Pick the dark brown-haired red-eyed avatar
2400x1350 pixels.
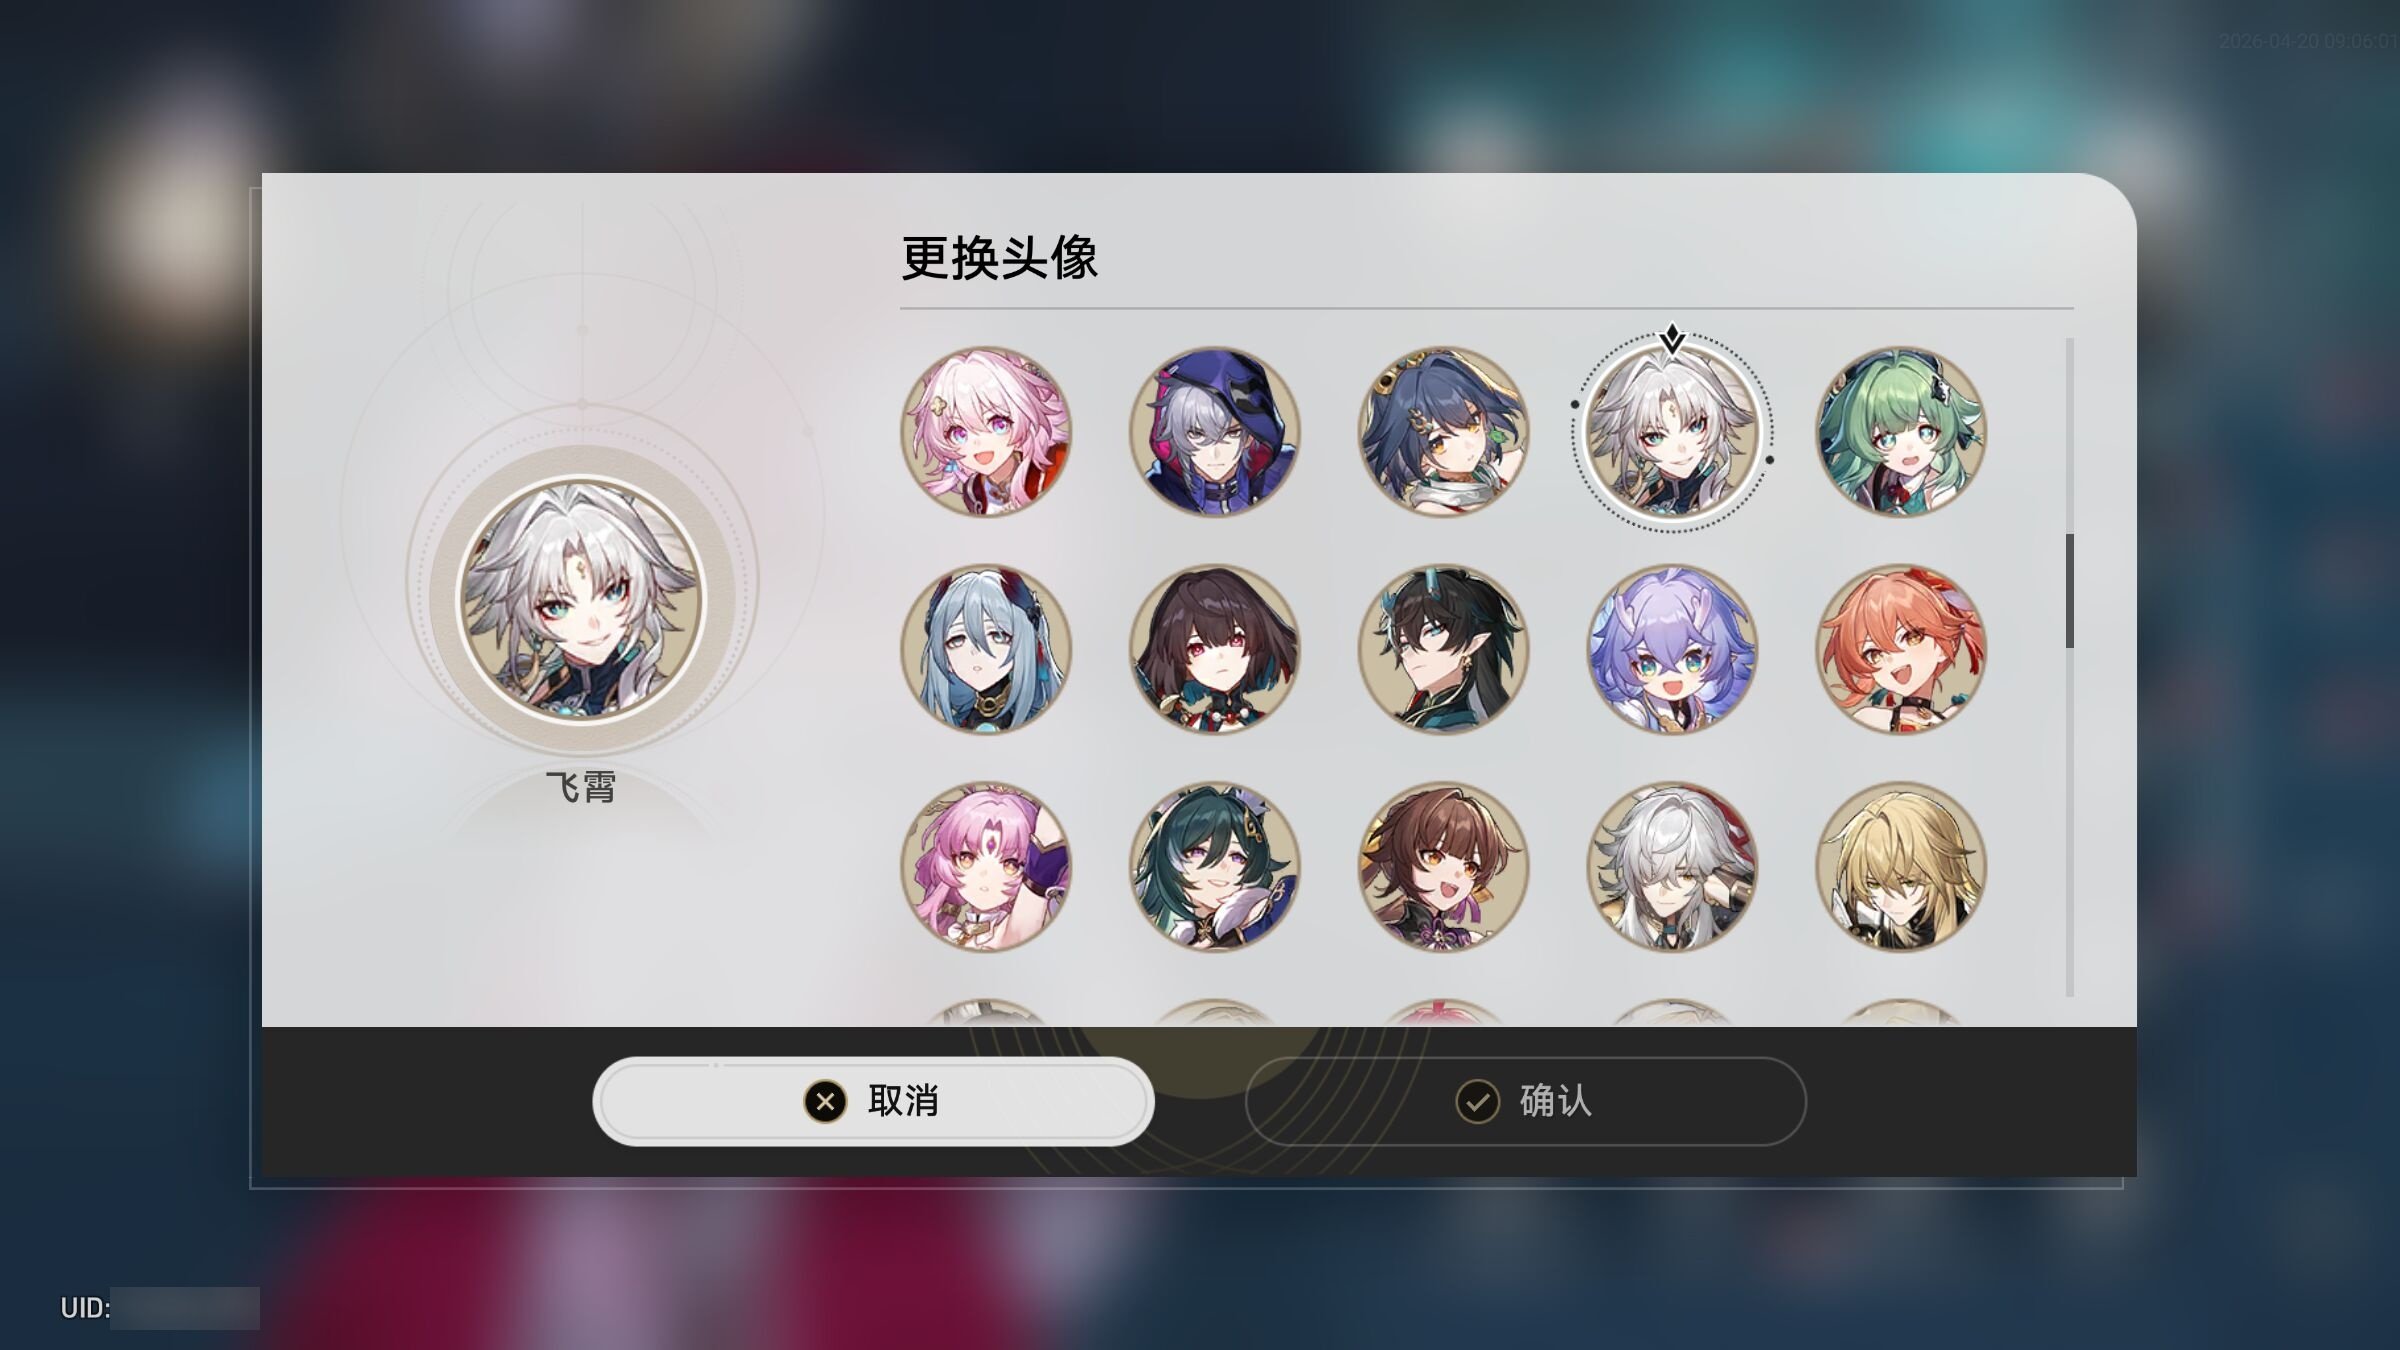click(1215, 649)
